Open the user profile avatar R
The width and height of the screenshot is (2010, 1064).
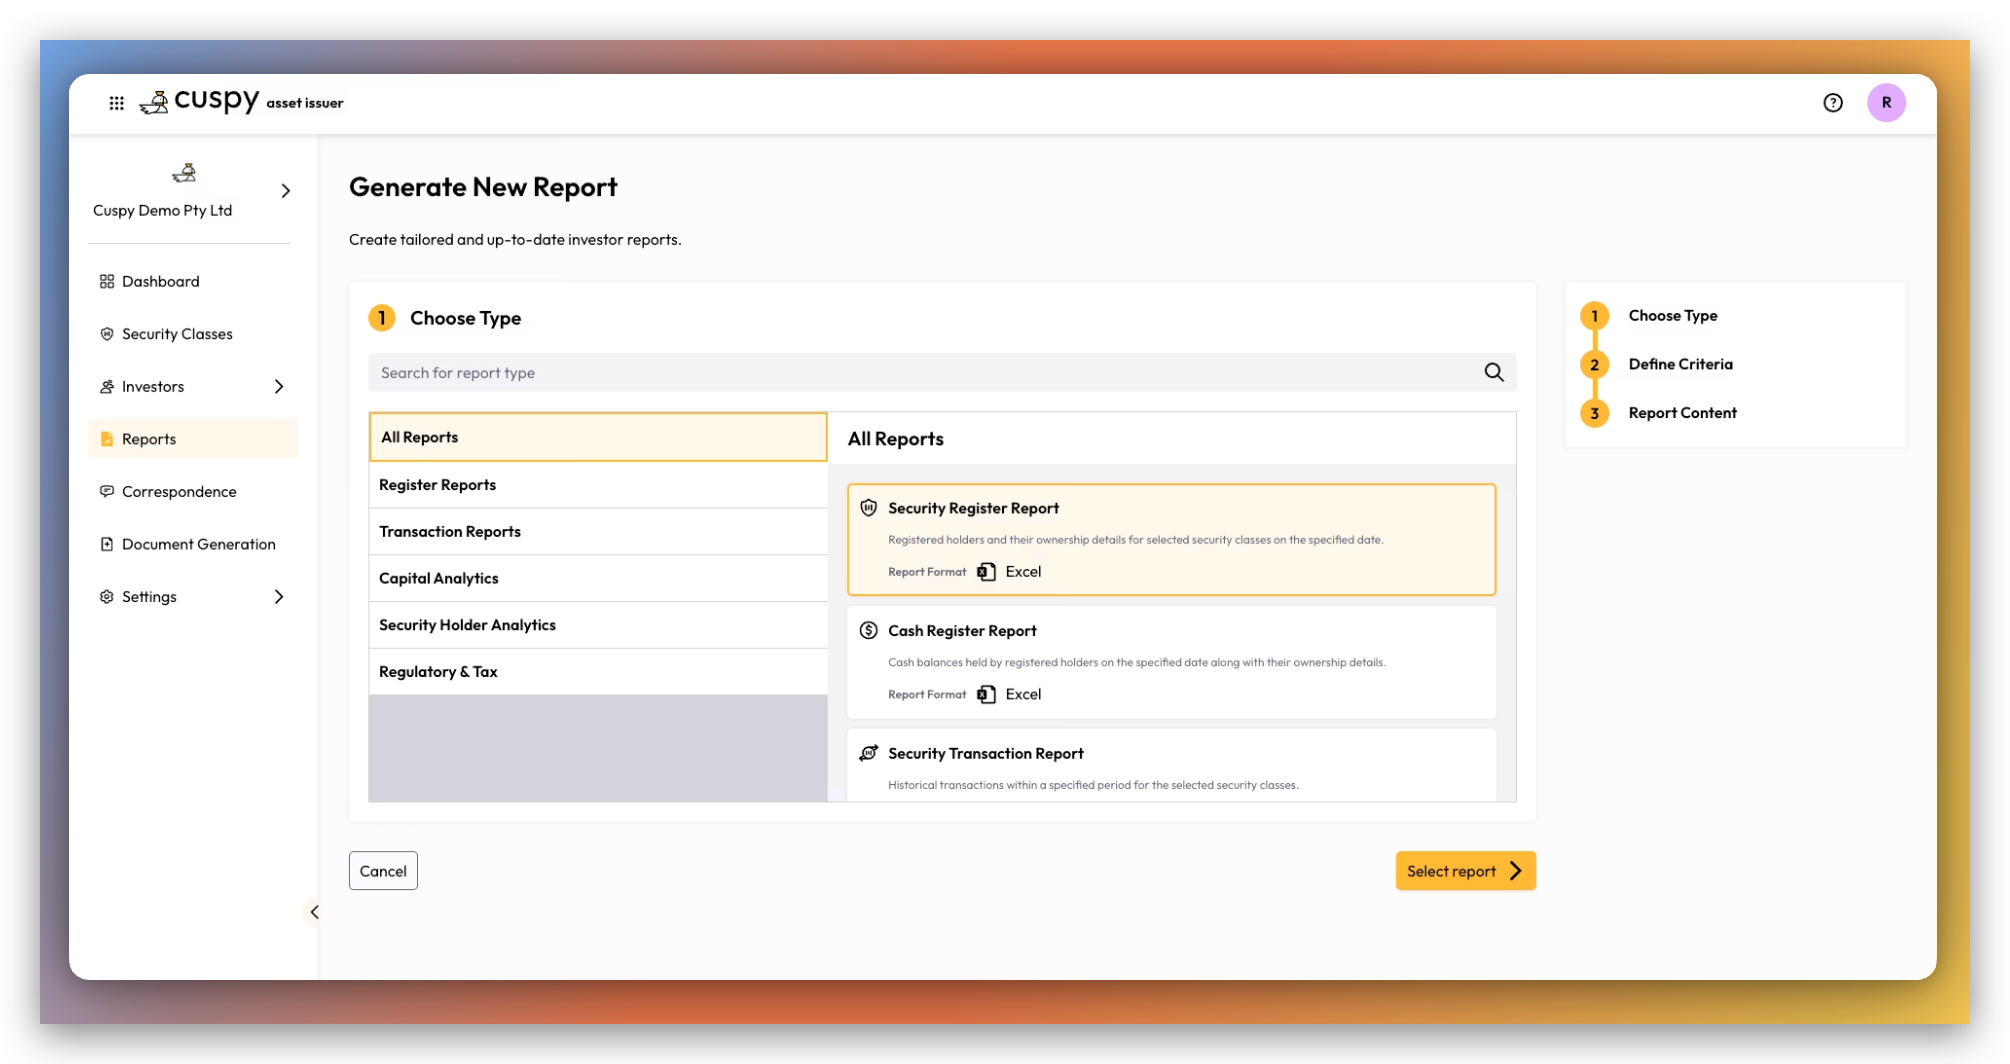click(1886, 103)
